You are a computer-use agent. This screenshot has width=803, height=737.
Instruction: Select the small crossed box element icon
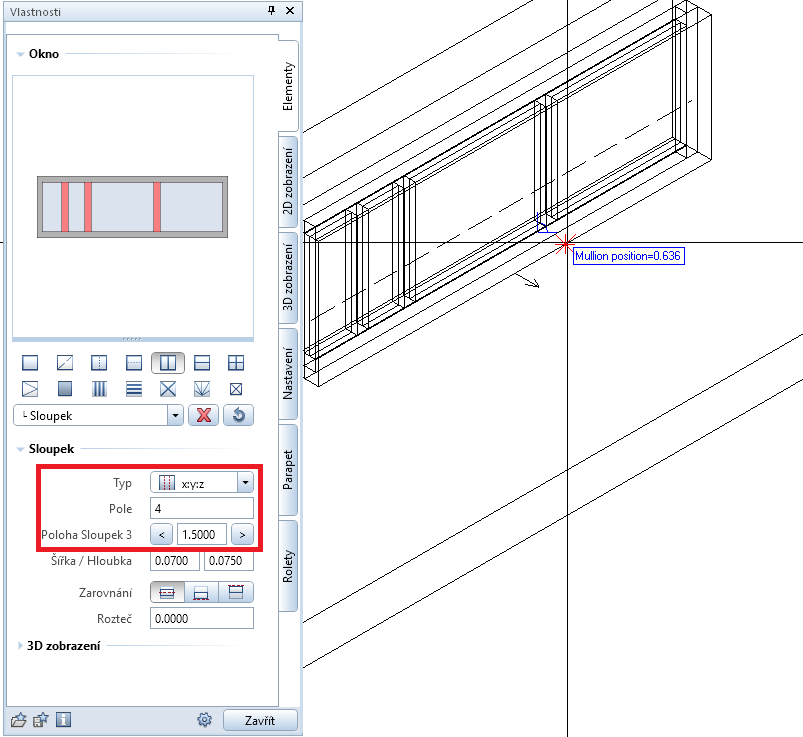236,389
